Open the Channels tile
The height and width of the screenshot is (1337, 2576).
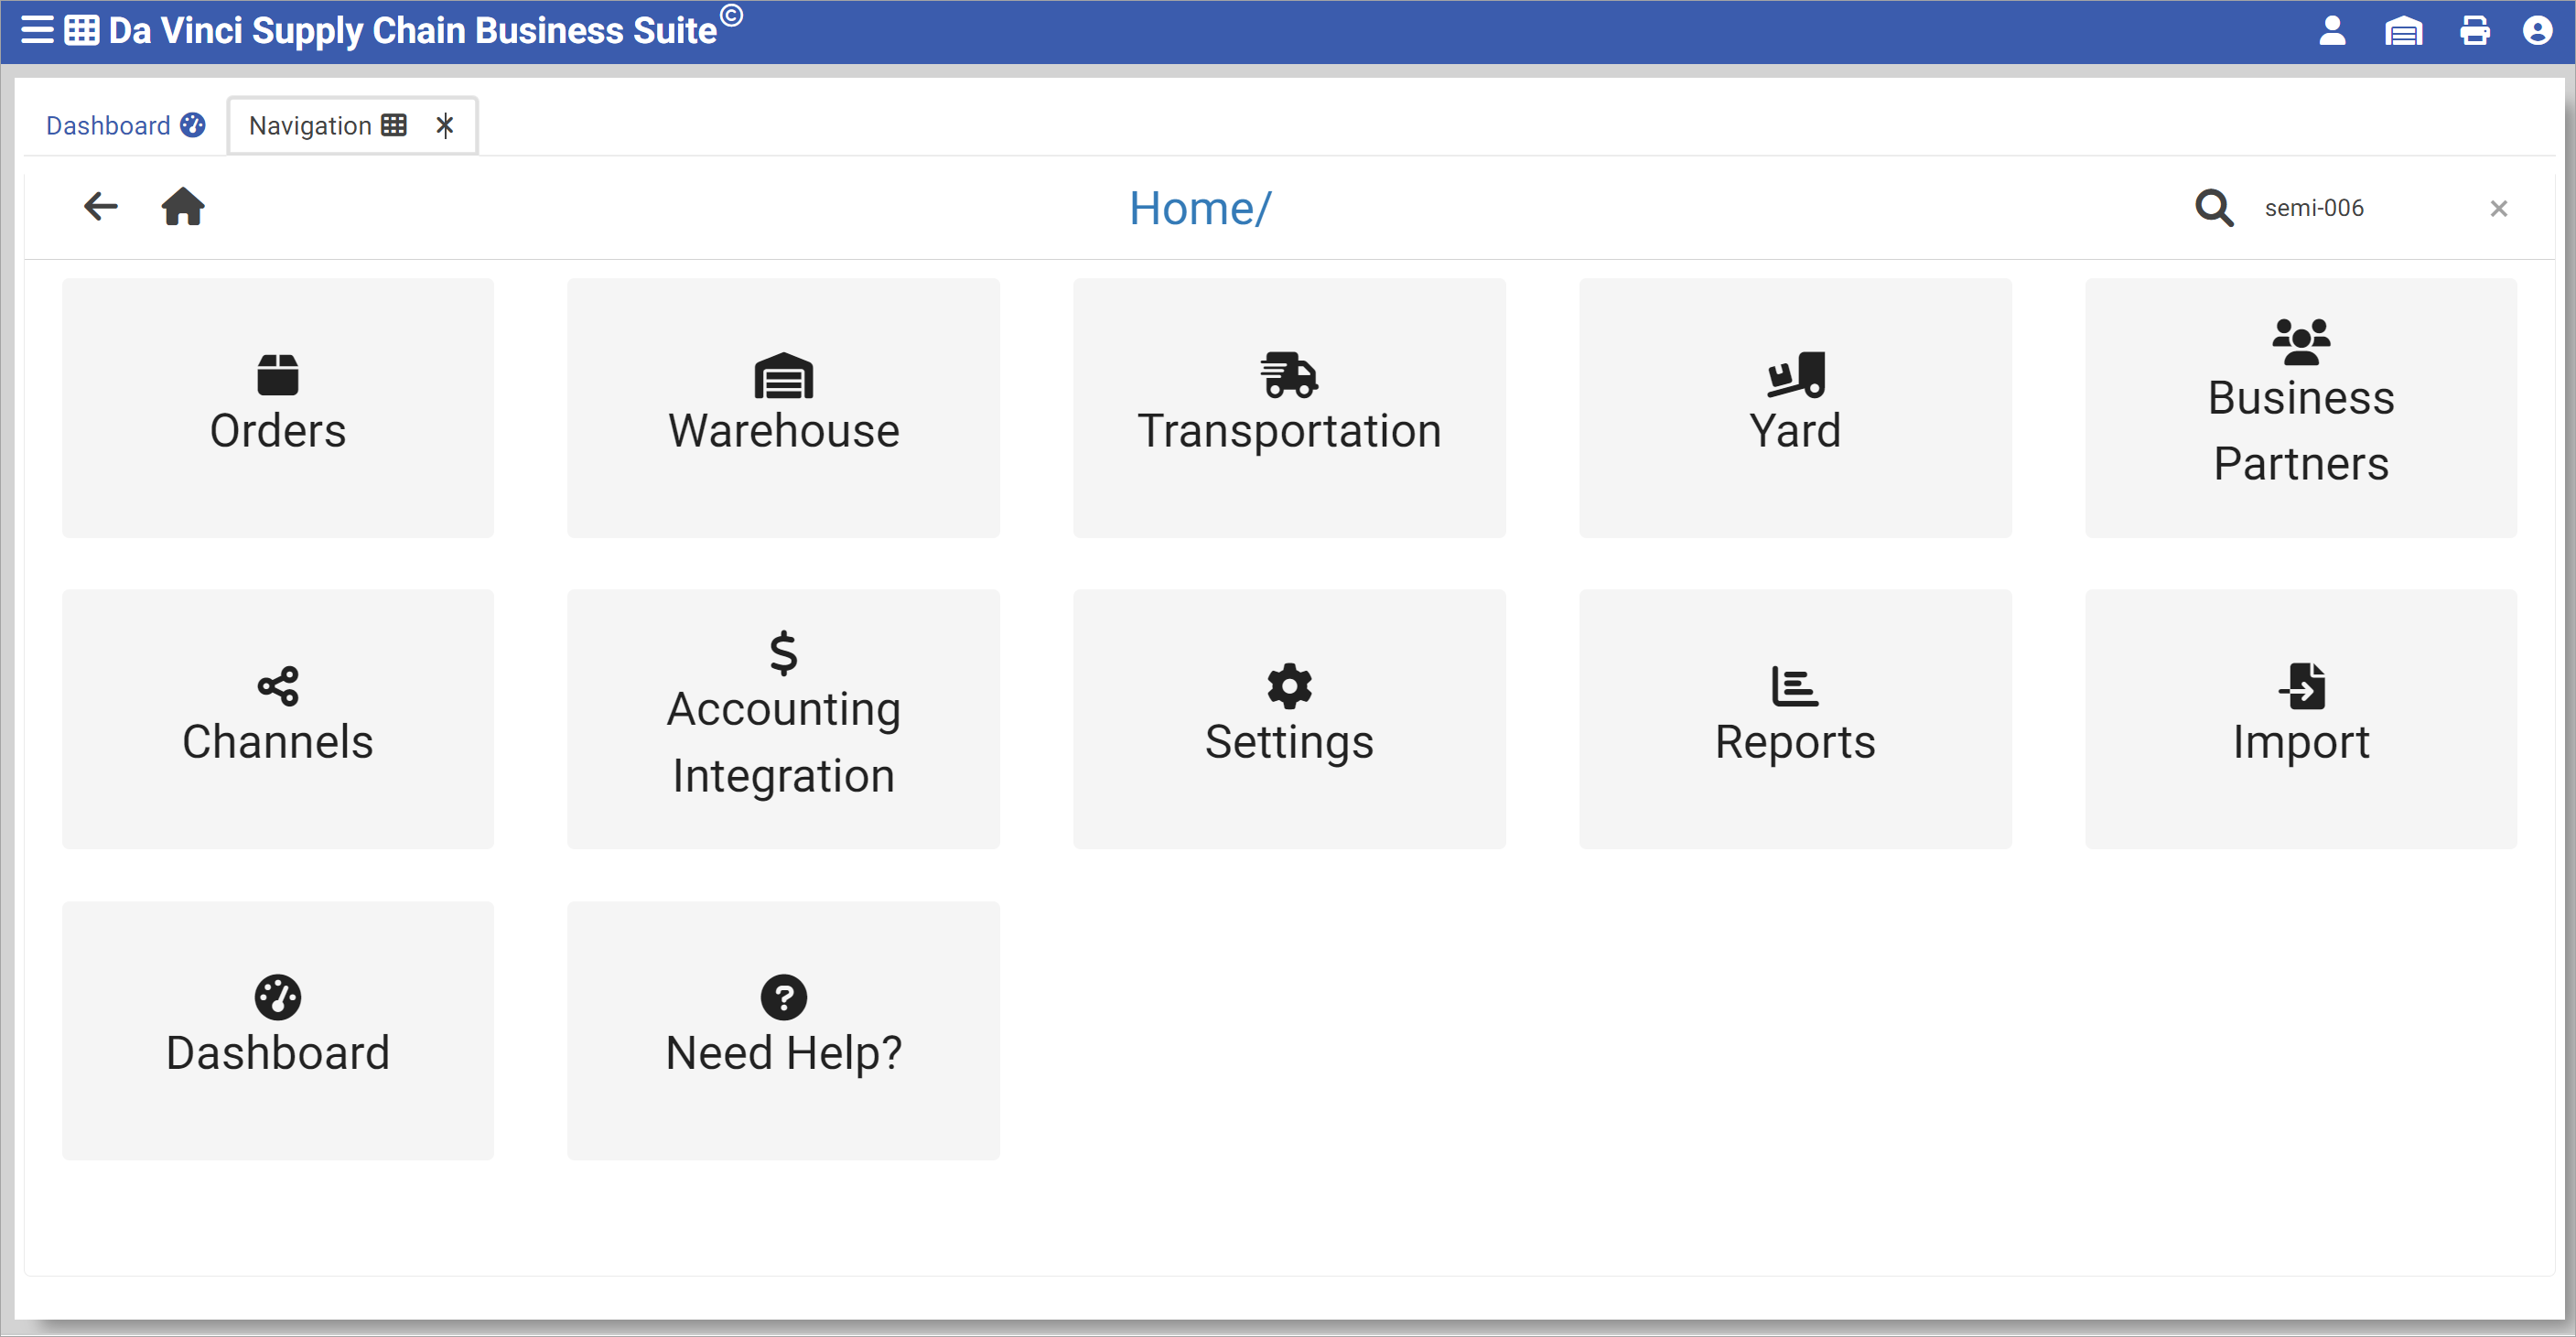click(x=278, y=719)
